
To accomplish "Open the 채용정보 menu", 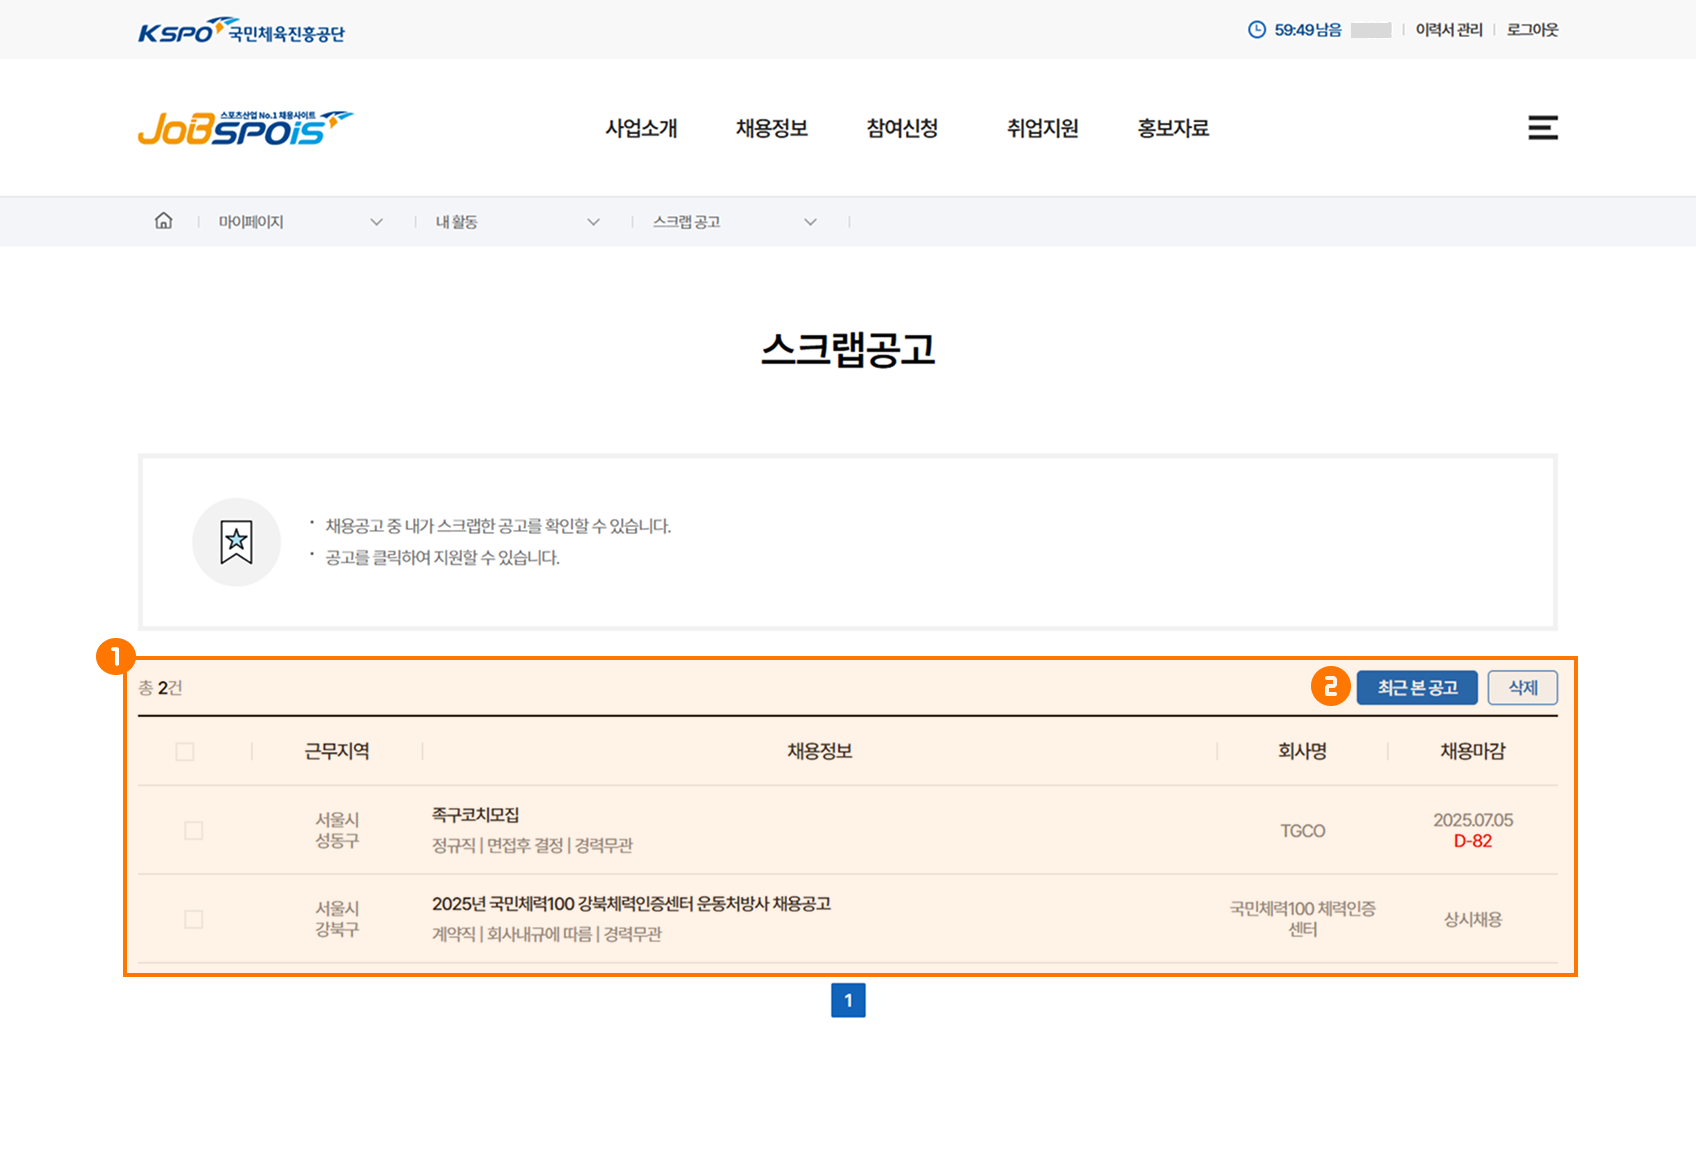I will [x=771, y=128].
